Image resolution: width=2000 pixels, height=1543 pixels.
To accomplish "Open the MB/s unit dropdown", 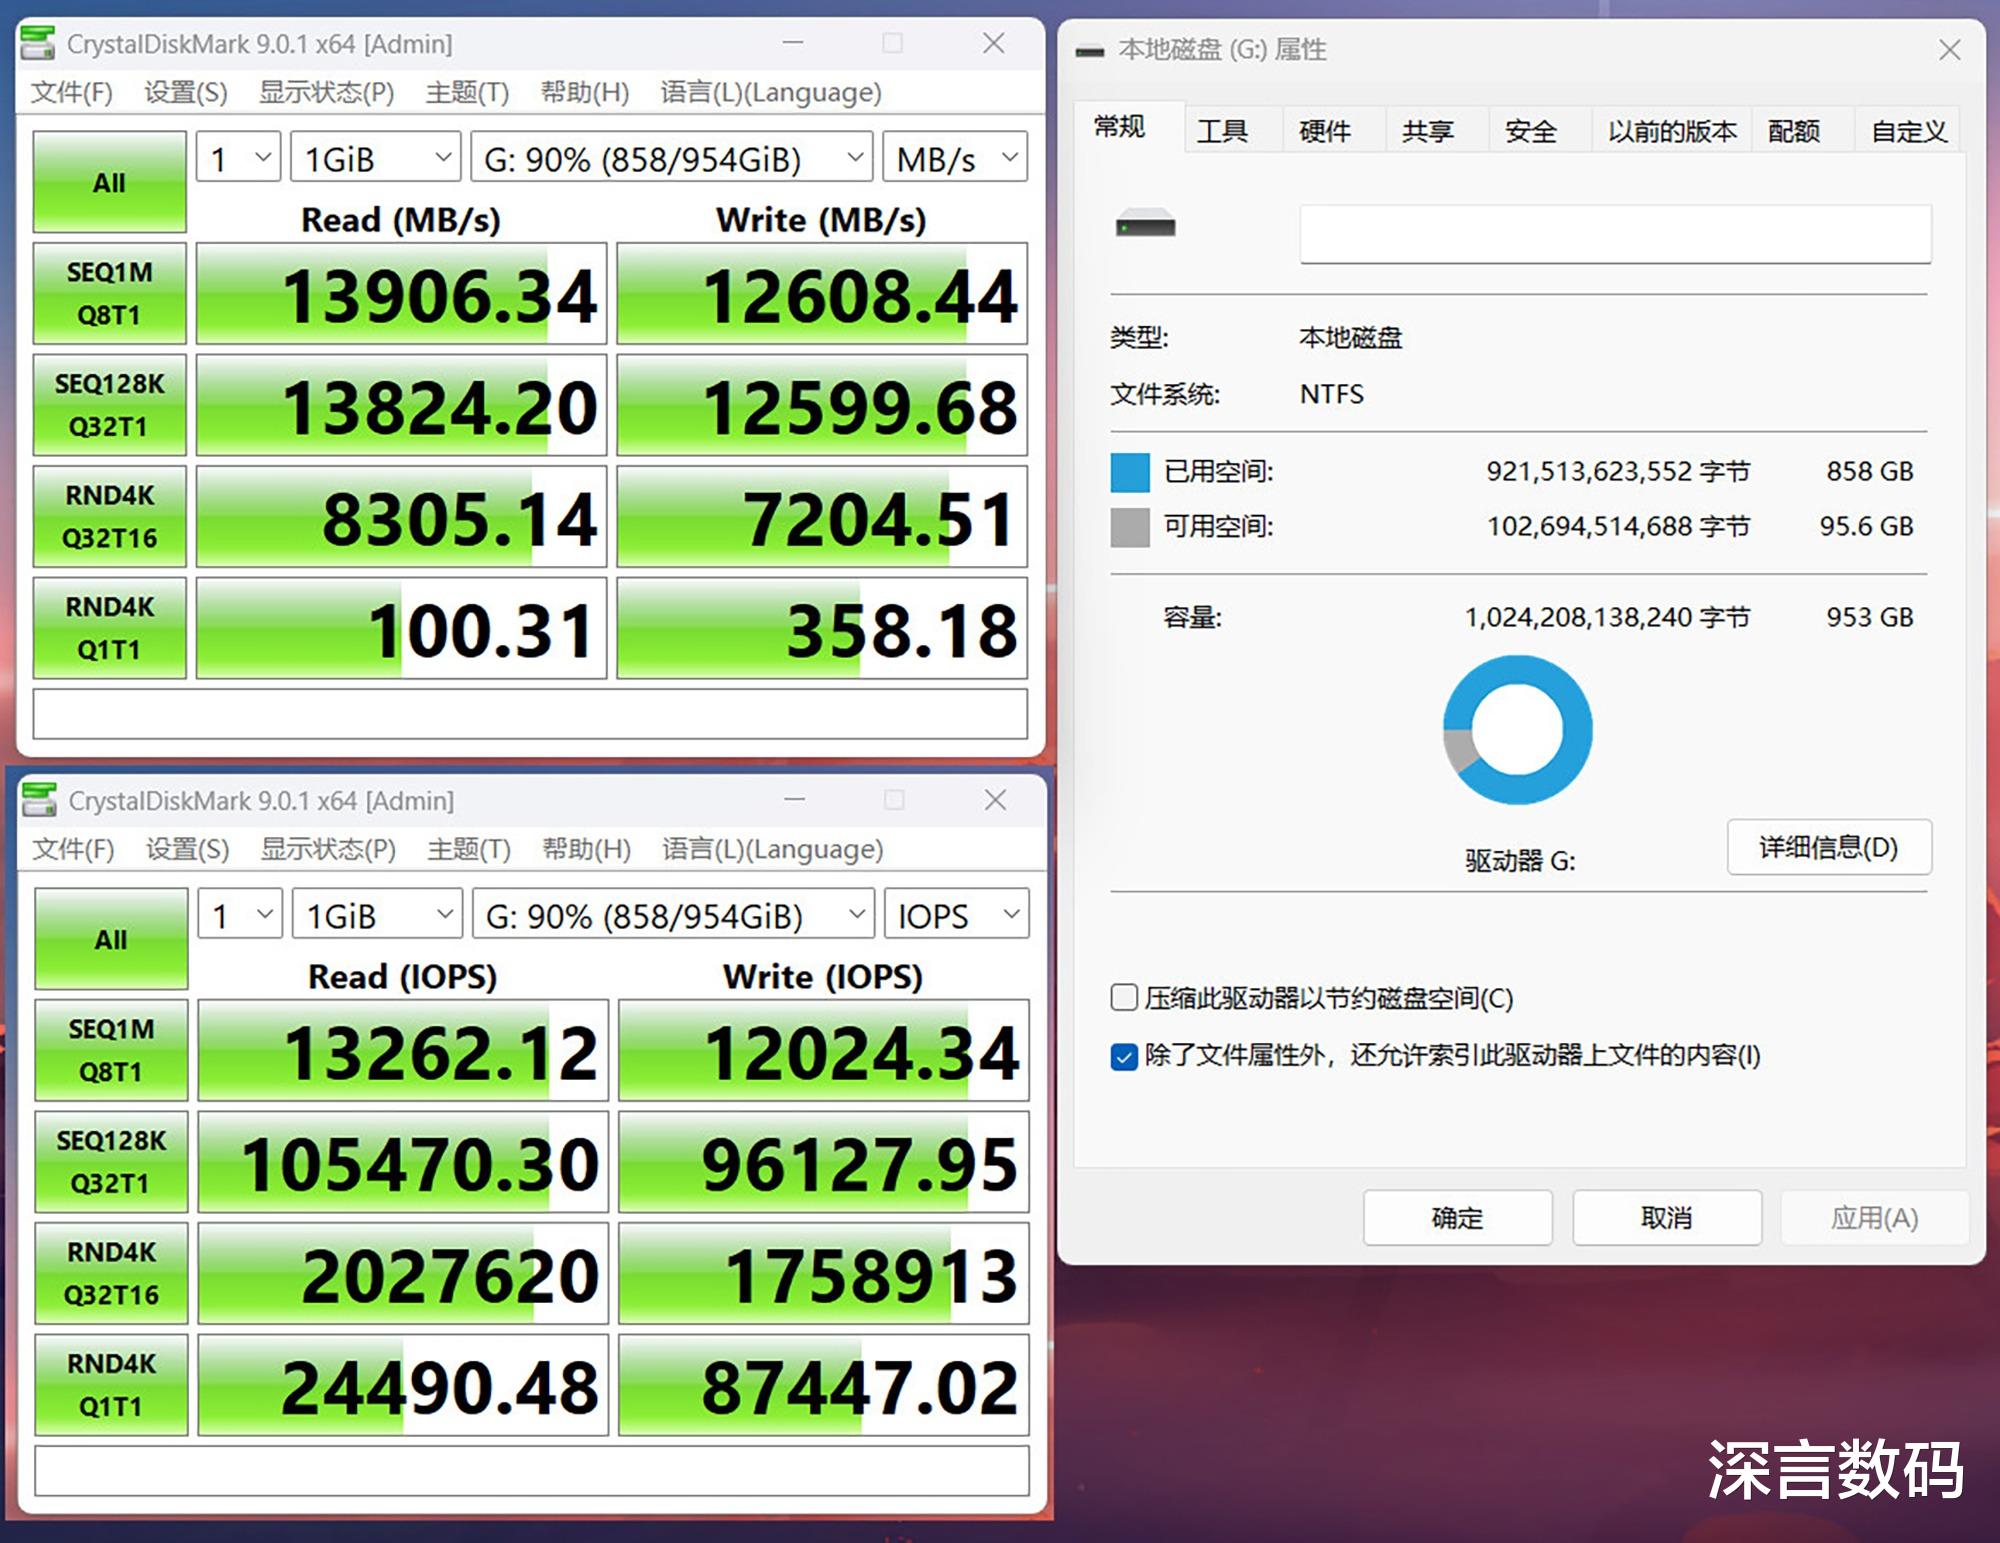I will coord(955,158).
